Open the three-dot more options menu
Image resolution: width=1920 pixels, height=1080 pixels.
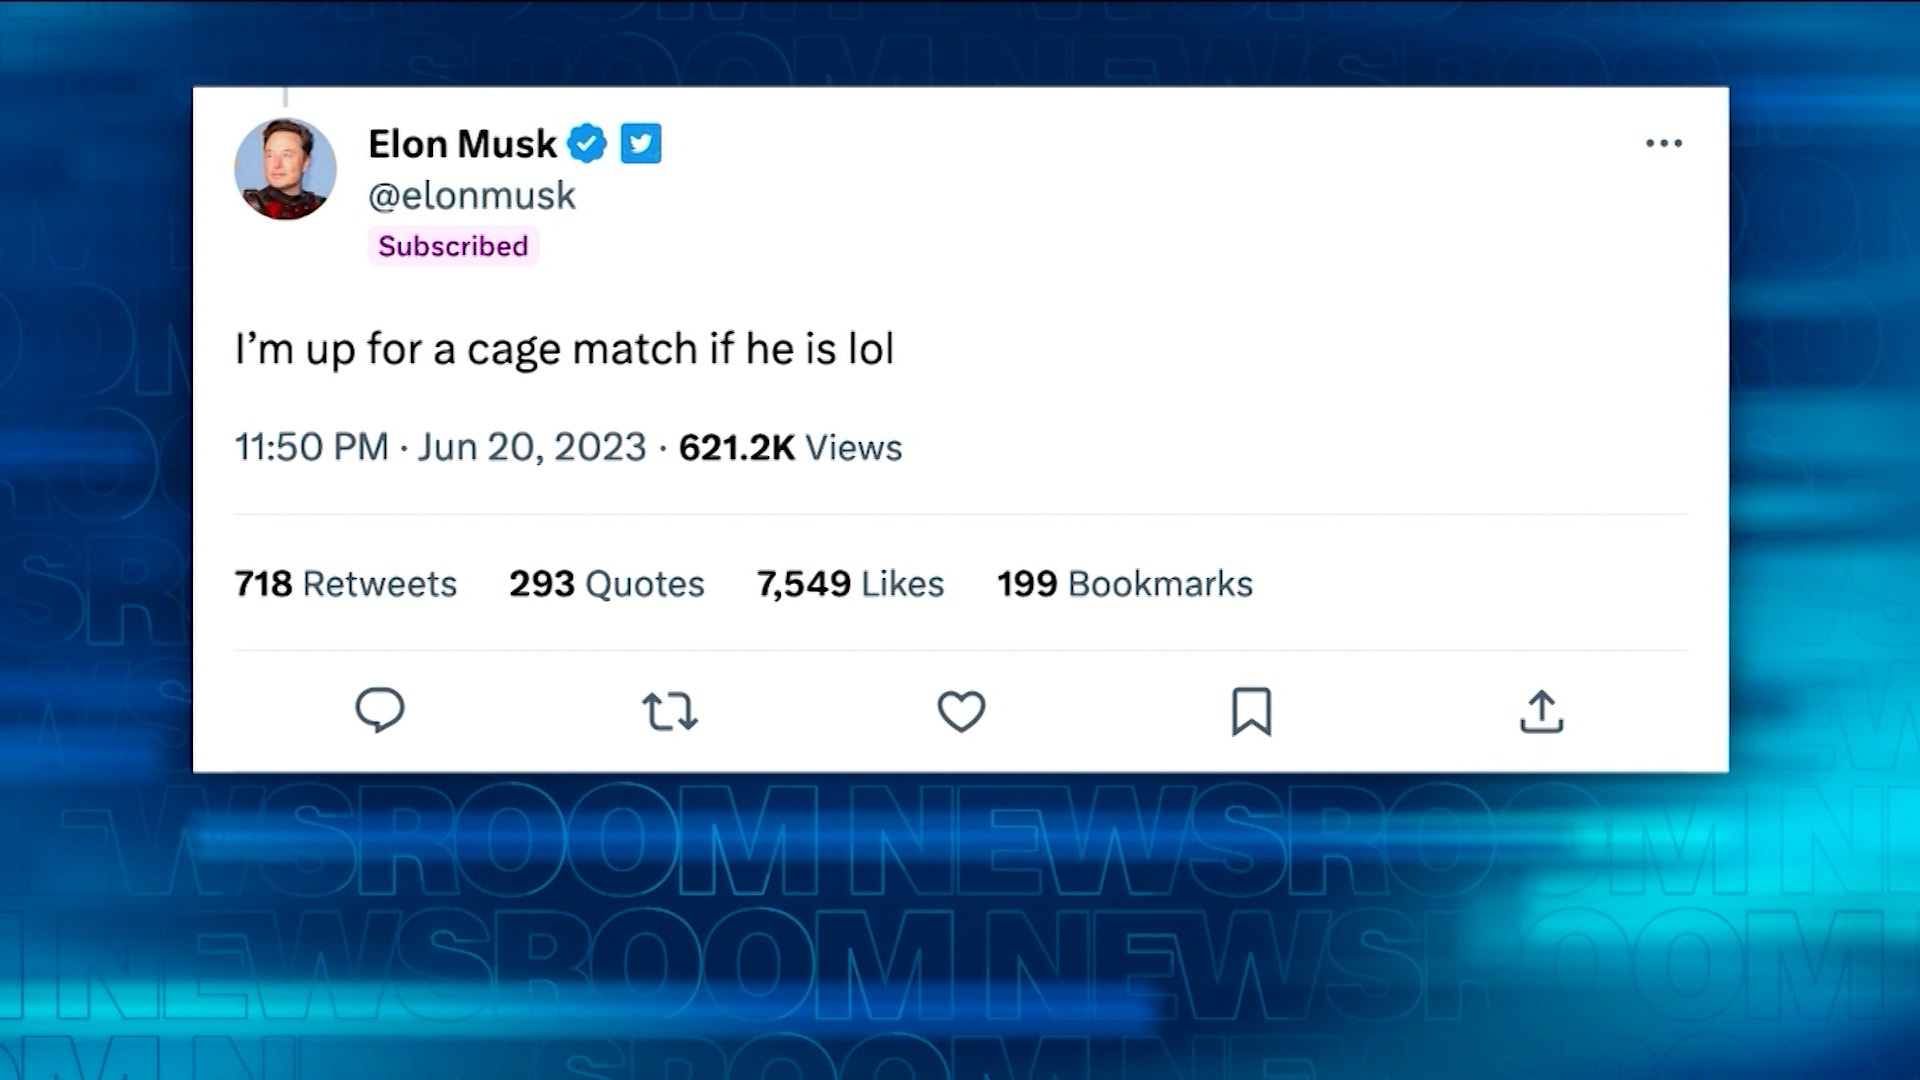coord(1663,144)
